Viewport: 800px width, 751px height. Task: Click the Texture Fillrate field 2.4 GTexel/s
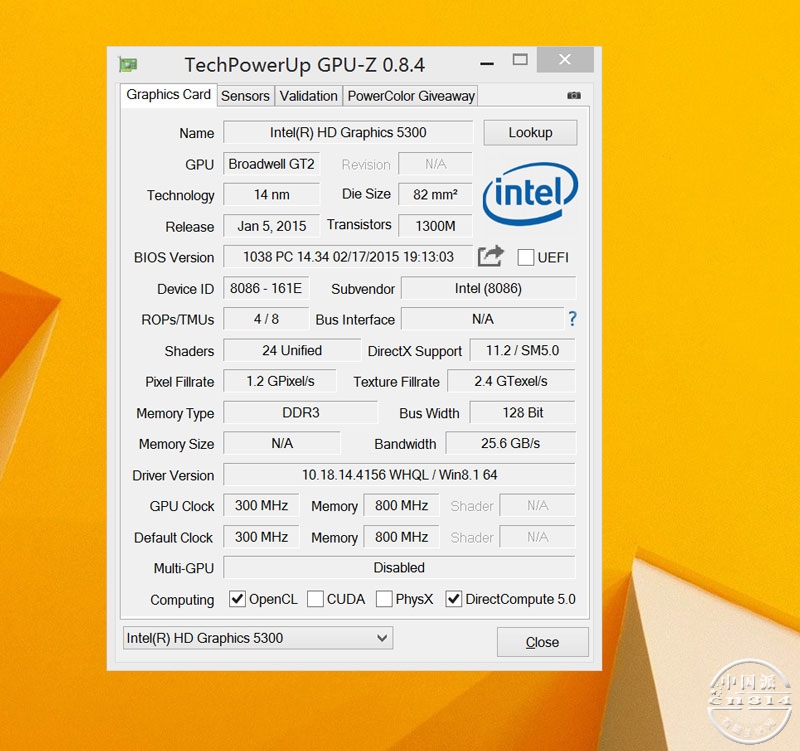tap(511, 381)
